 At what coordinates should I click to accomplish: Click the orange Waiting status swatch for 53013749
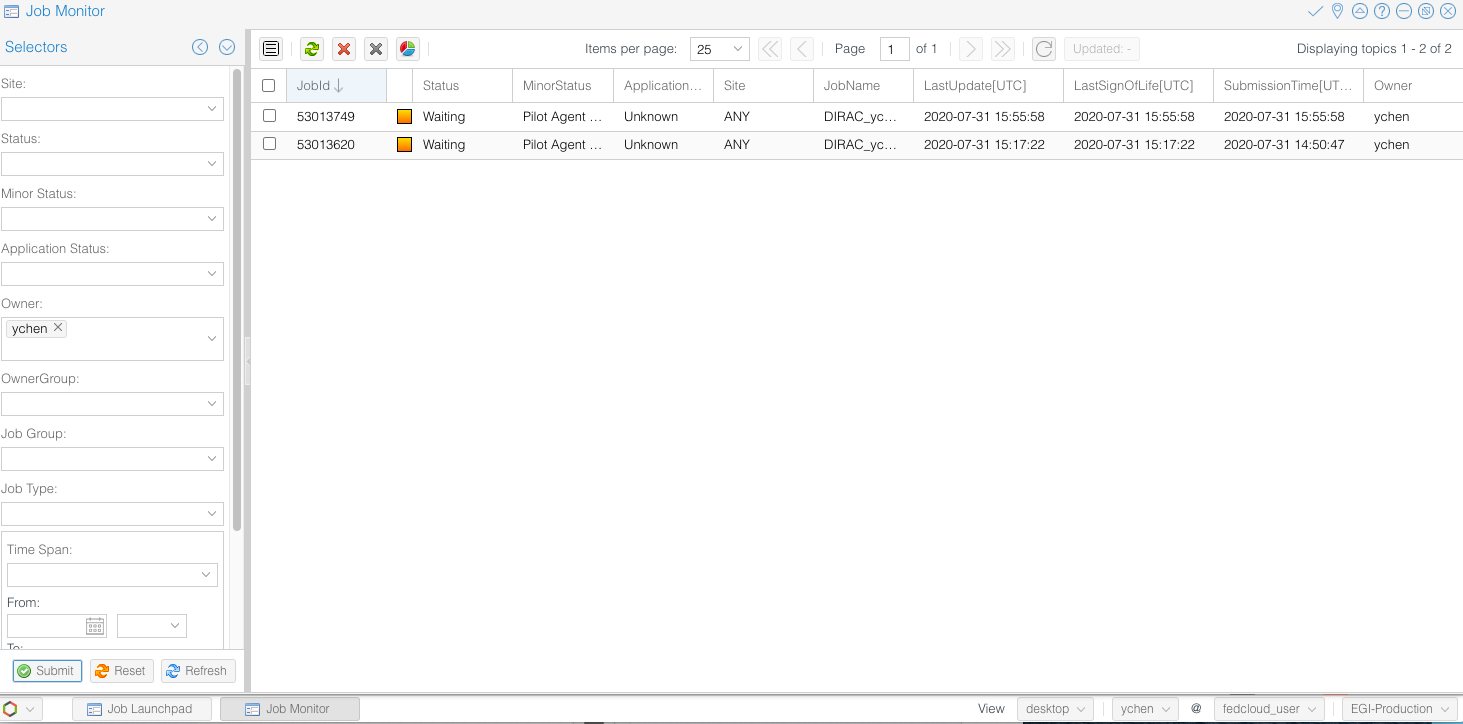pyautogui.click(x=404, y=115)
